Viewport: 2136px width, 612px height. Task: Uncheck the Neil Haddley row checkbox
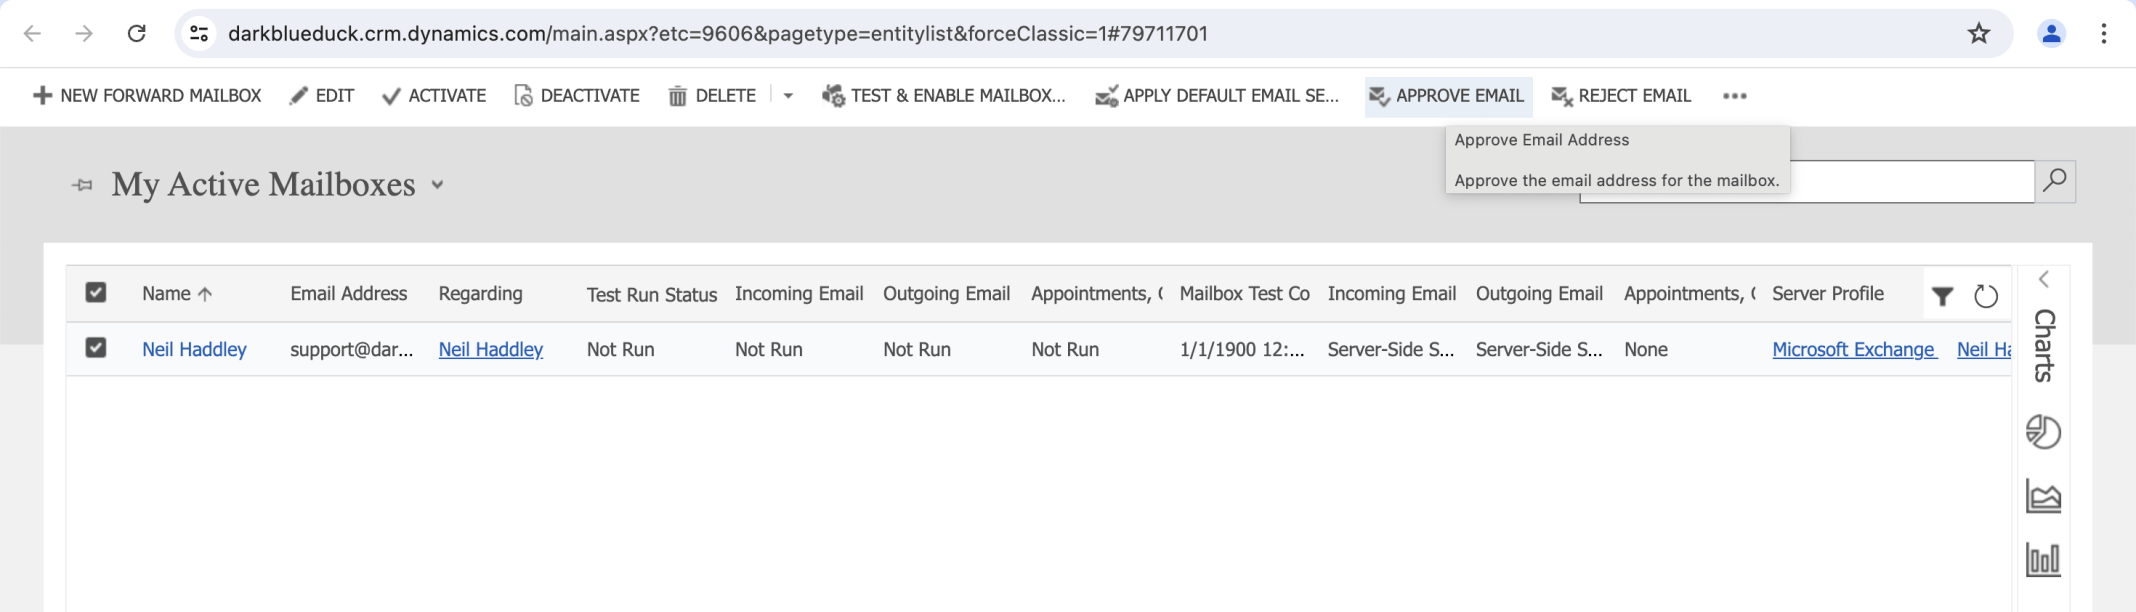coord(96,348)
